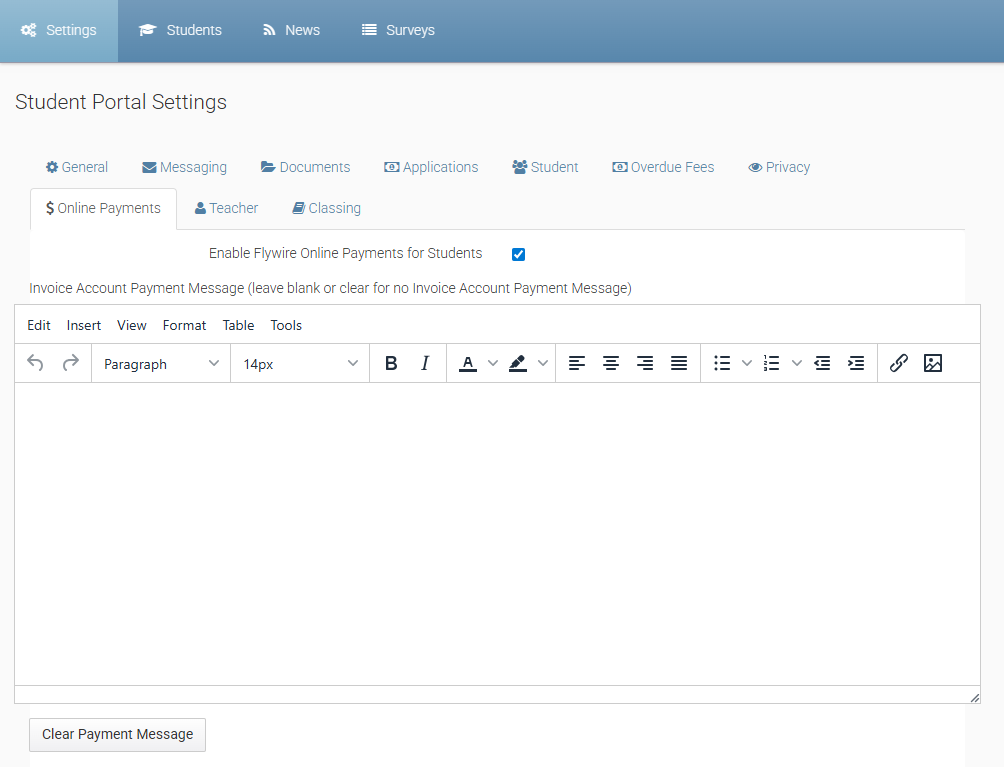Toggle italic text formatting
Viewport: 1004px width, 767px height.
coord(425,364)
